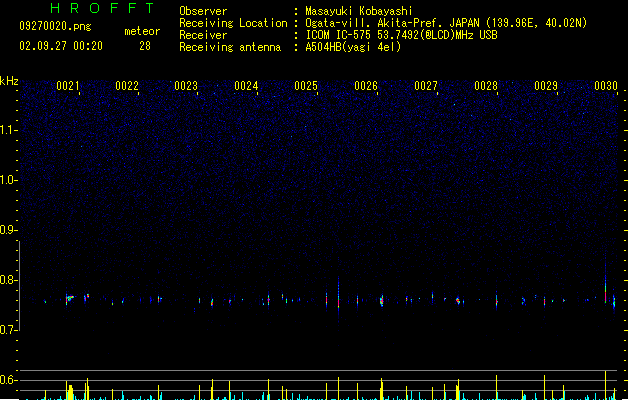Click the Receiver label
This screenshot has width=629, height=400.
(203, 35)
